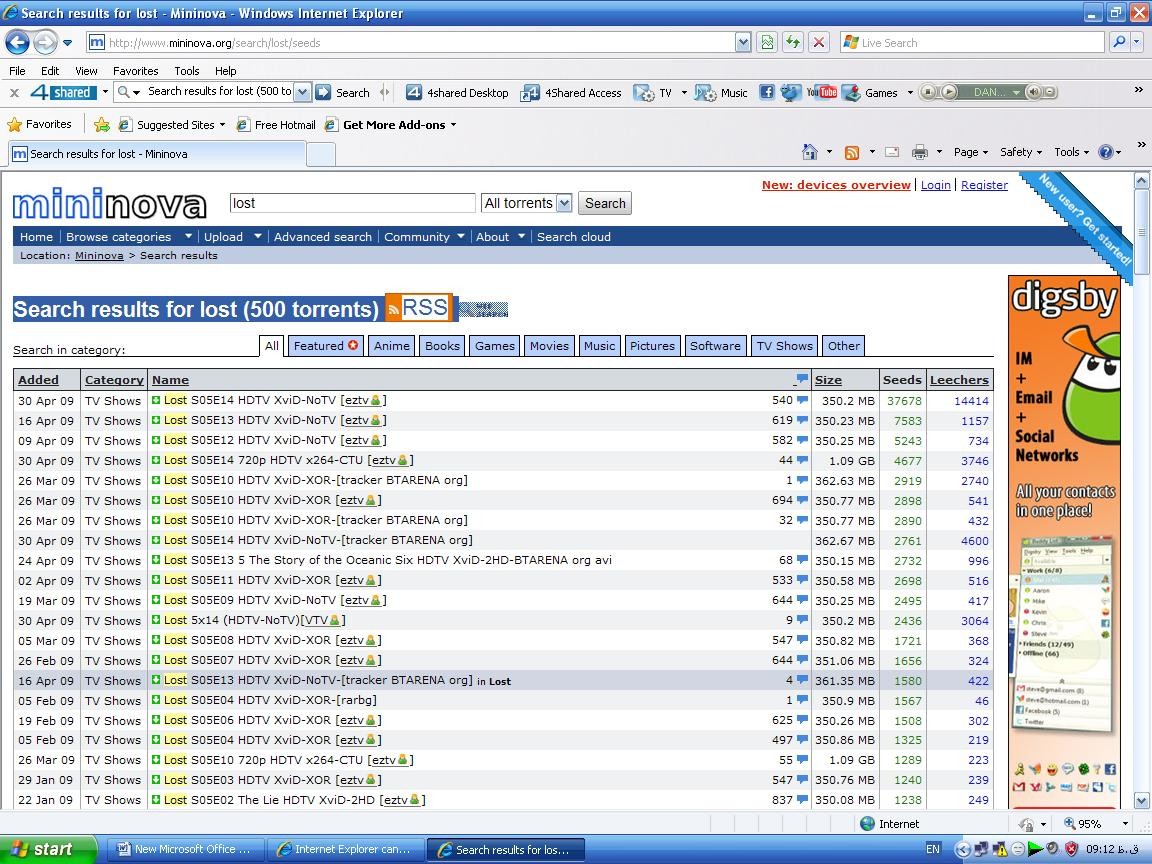
Task: Click the Login link
Action: click(935, 185)
